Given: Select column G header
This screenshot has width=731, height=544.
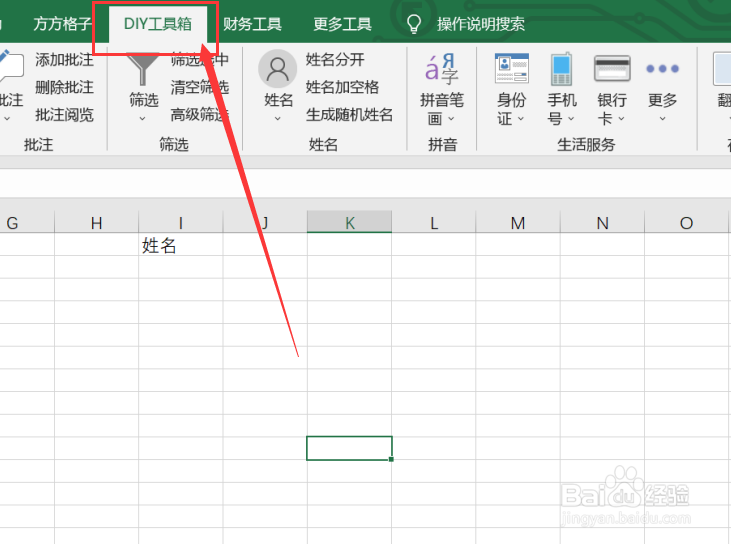Looking at the screenshot, I should click(x=27, y=223).
